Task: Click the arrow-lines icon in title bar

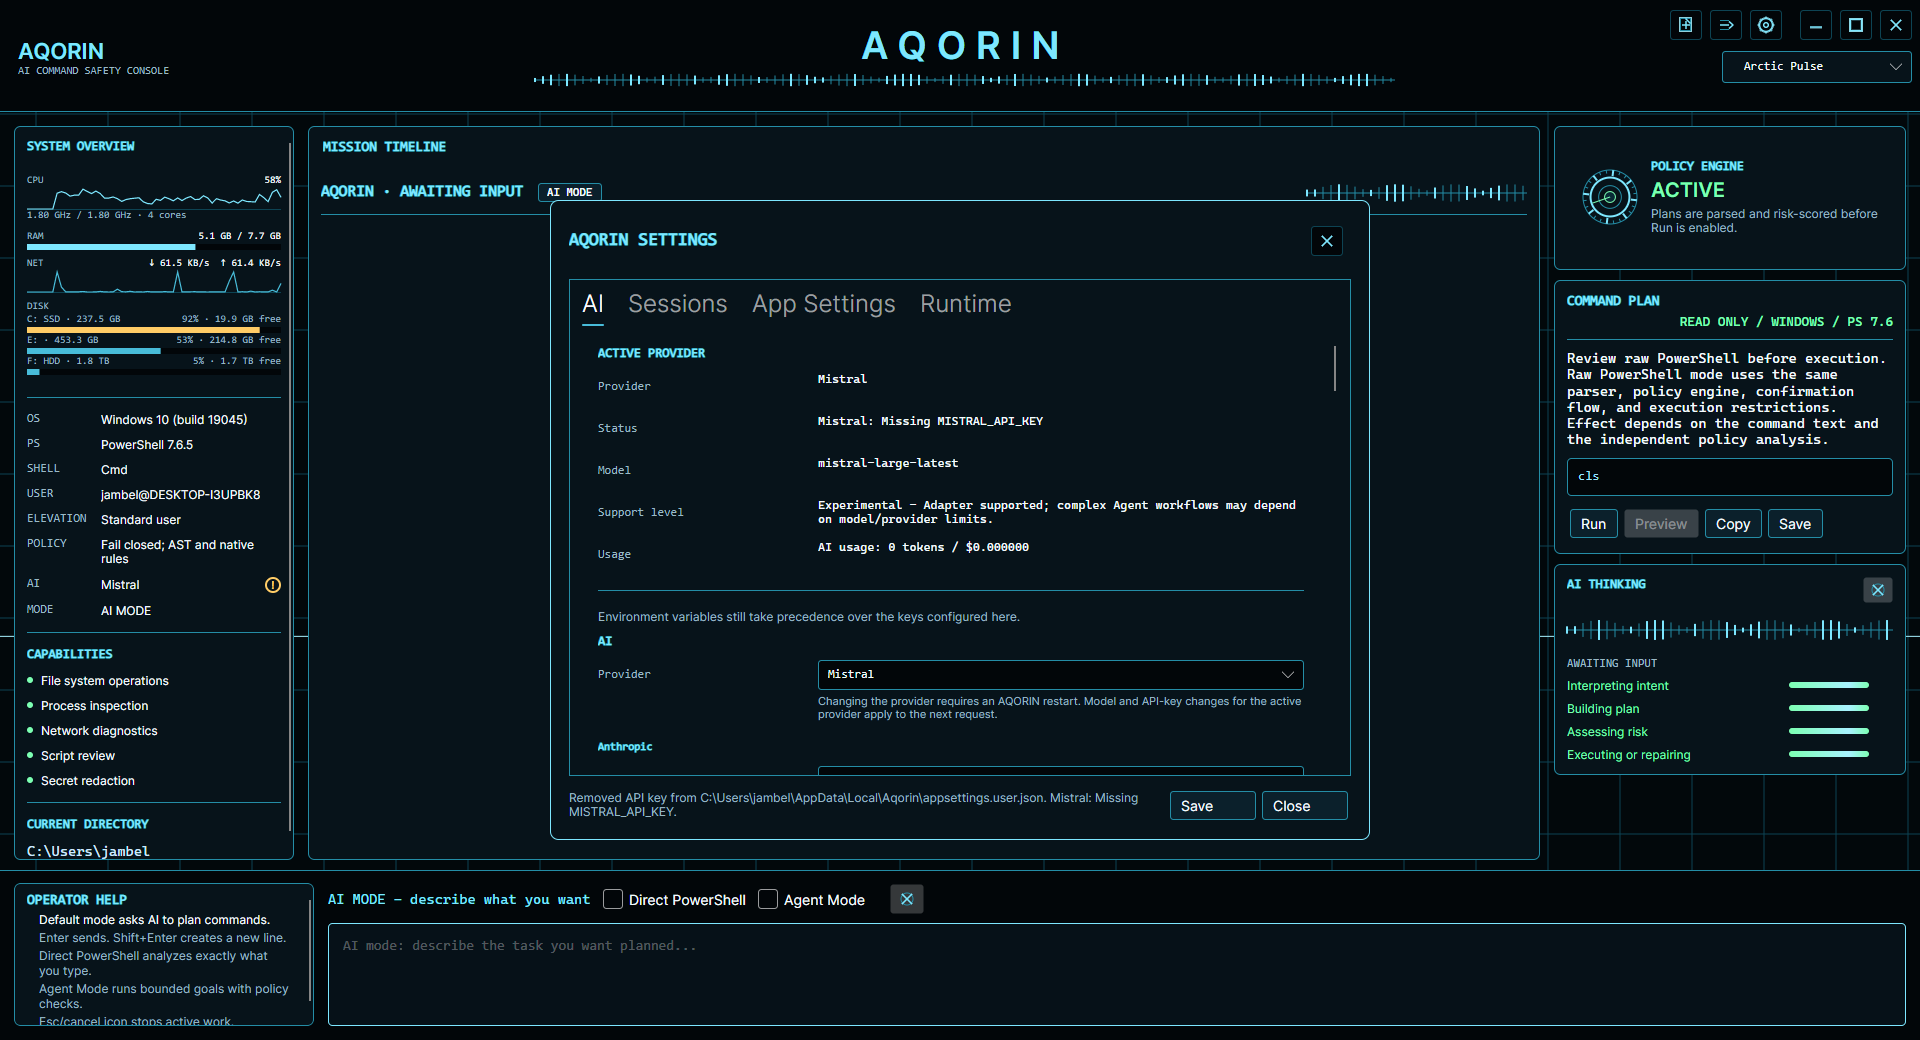Action: 1726,25
